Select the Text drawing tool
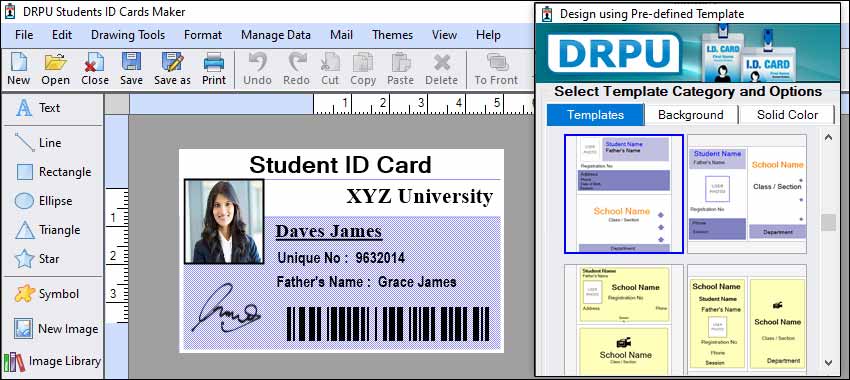Viewport: 850px width, 380px height. pos(38,108)
